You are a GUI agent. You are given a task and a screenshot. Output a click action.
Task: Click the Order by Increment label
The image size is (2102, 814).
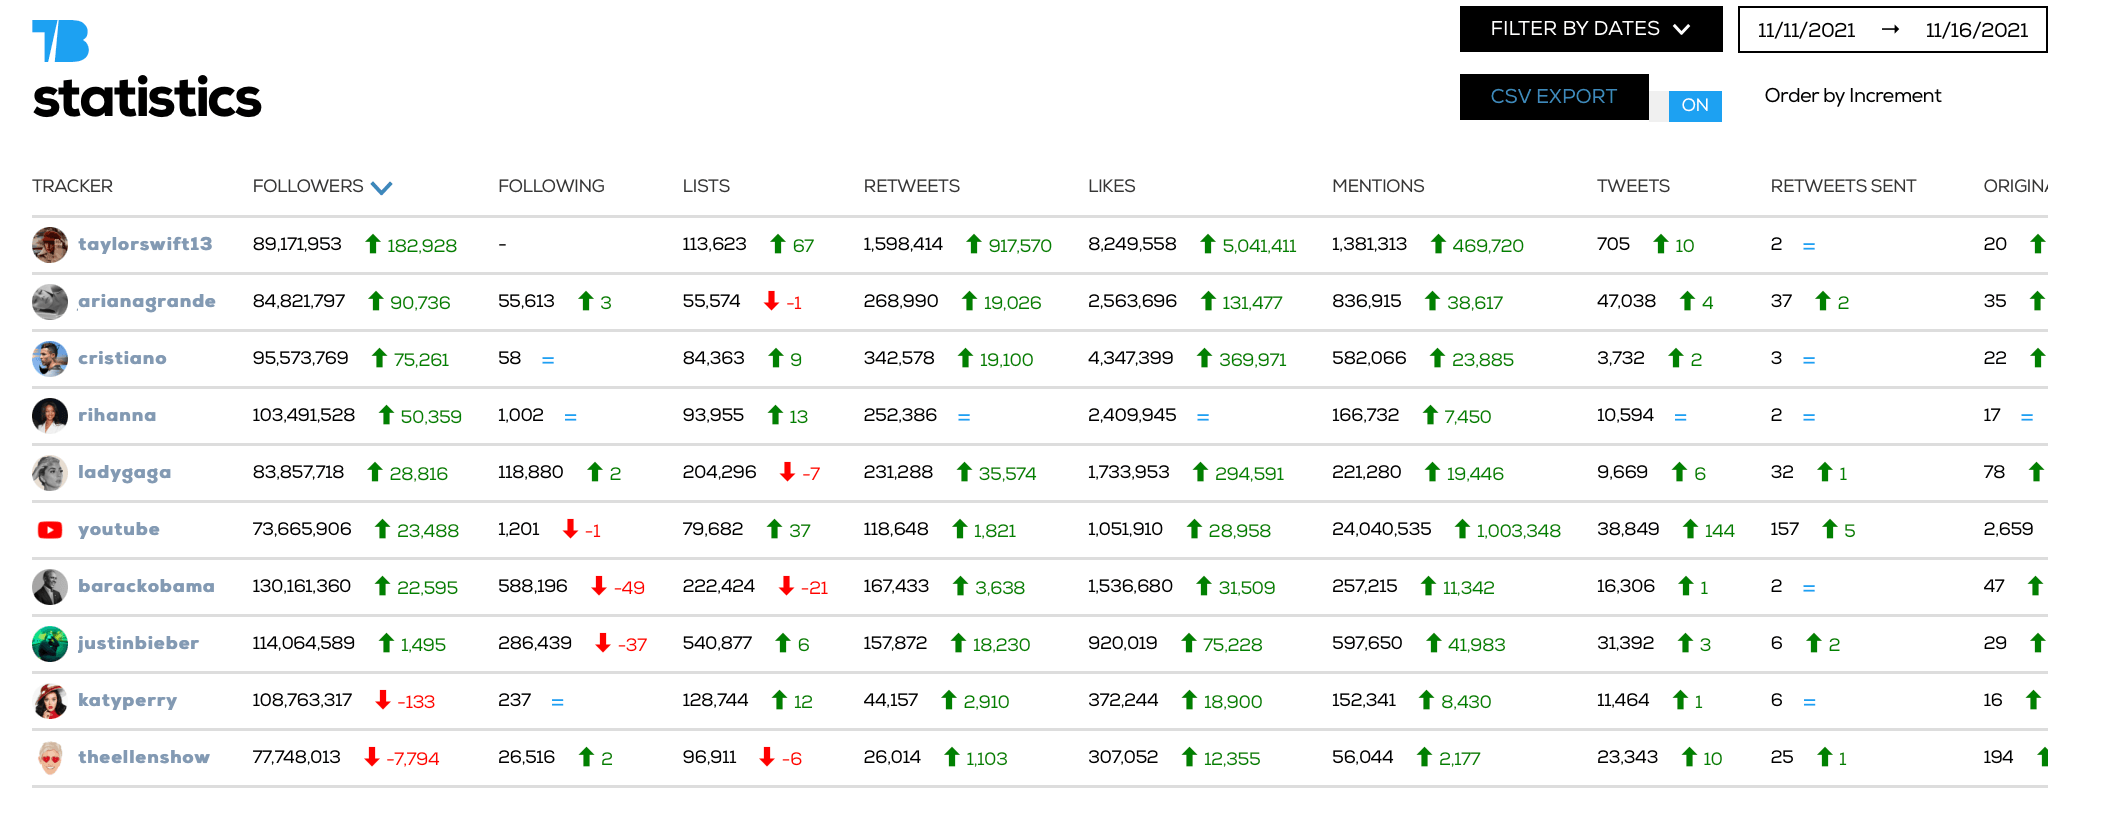[x=1853, y=96]
